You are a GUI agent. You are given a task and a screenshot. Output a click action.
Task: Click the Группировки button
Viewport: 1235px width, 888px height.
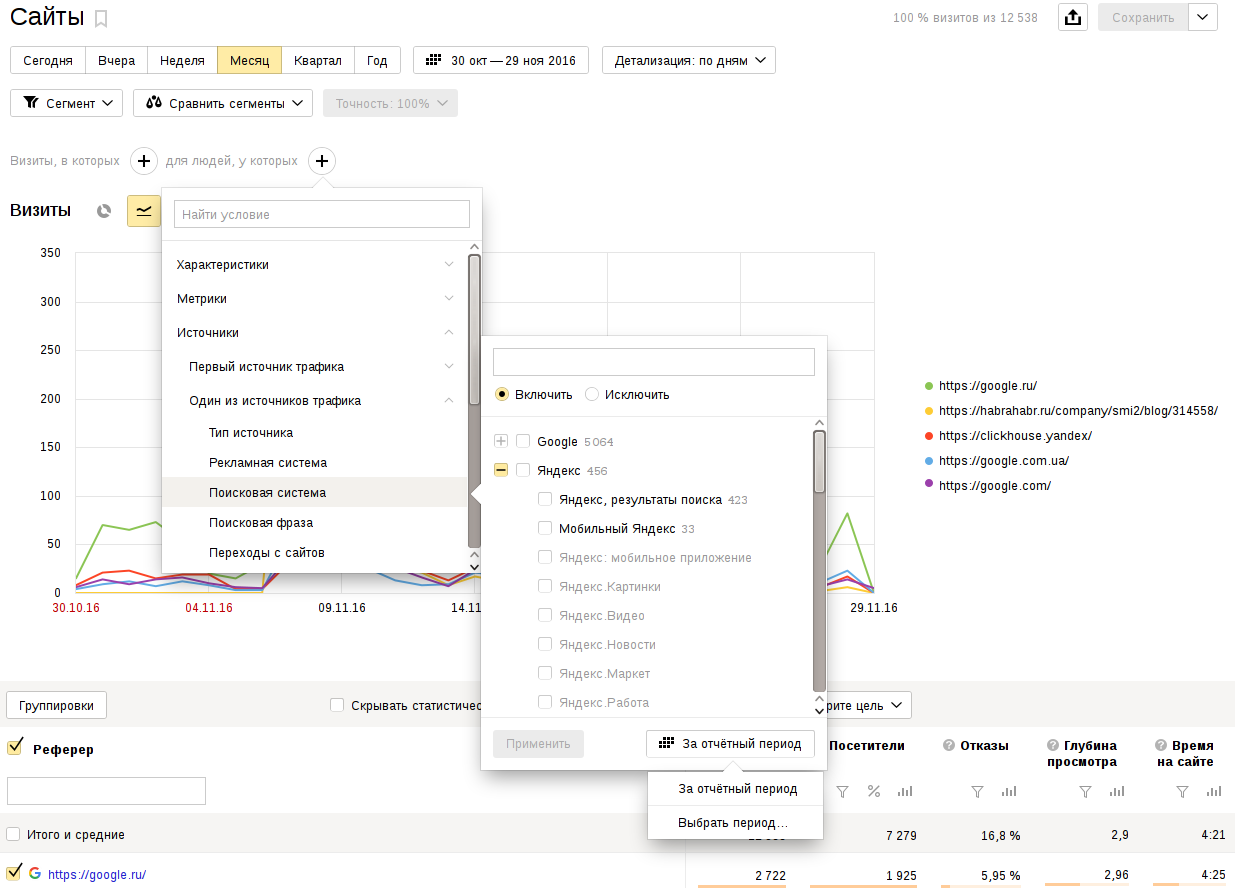pos(57,705)
